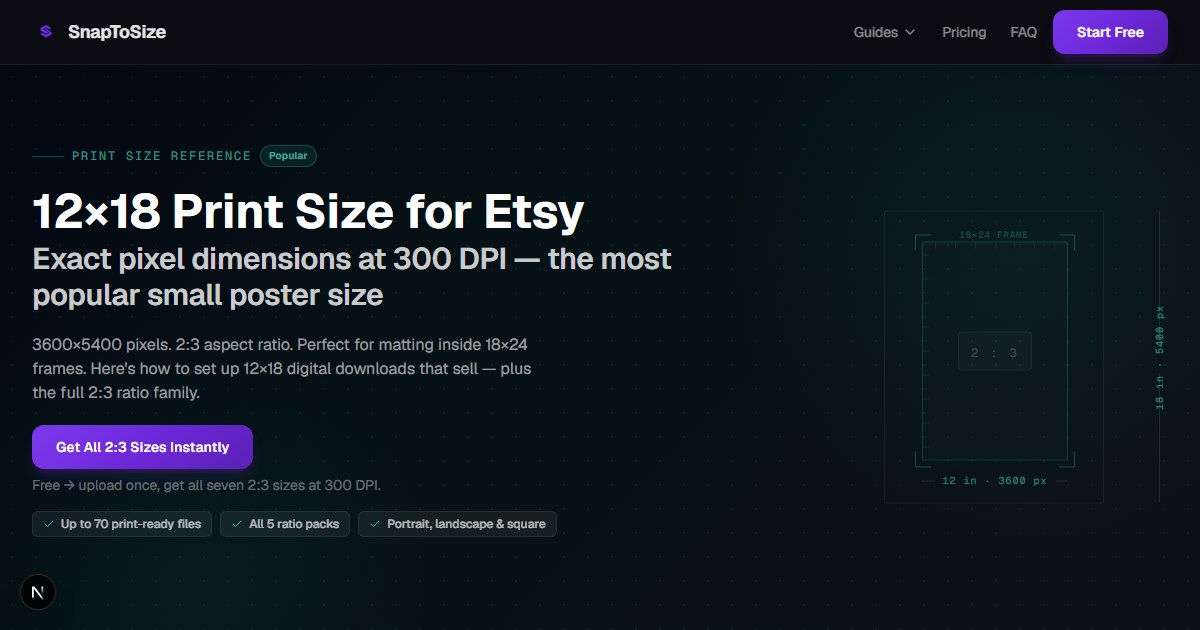Open the SnapToSize home link text
Image resolution: width=1200 pixels, height=630 pixels.
pyautogui.click(x=117, y=32)
